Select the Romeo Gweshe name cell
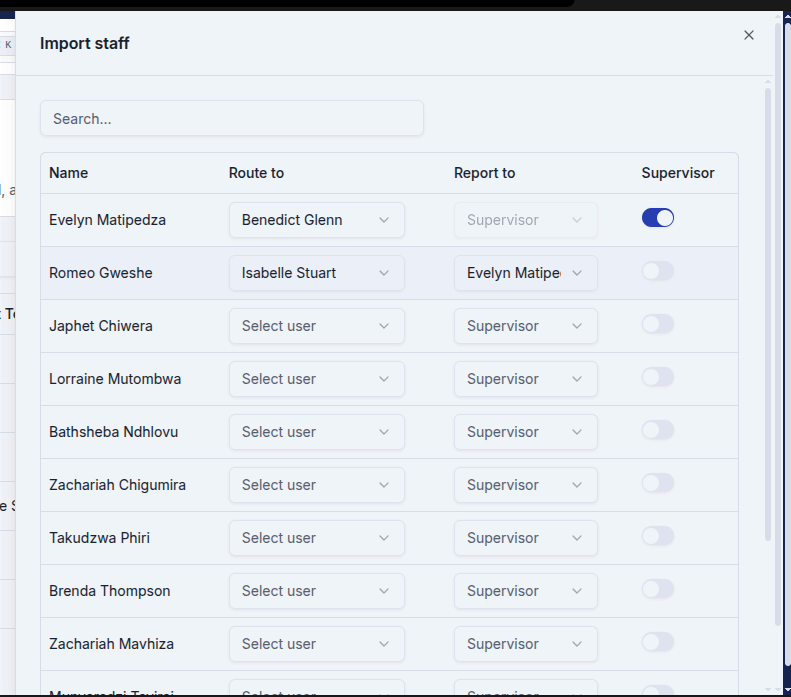The width and height of the screenshot is (791, 697). (101, 273)
